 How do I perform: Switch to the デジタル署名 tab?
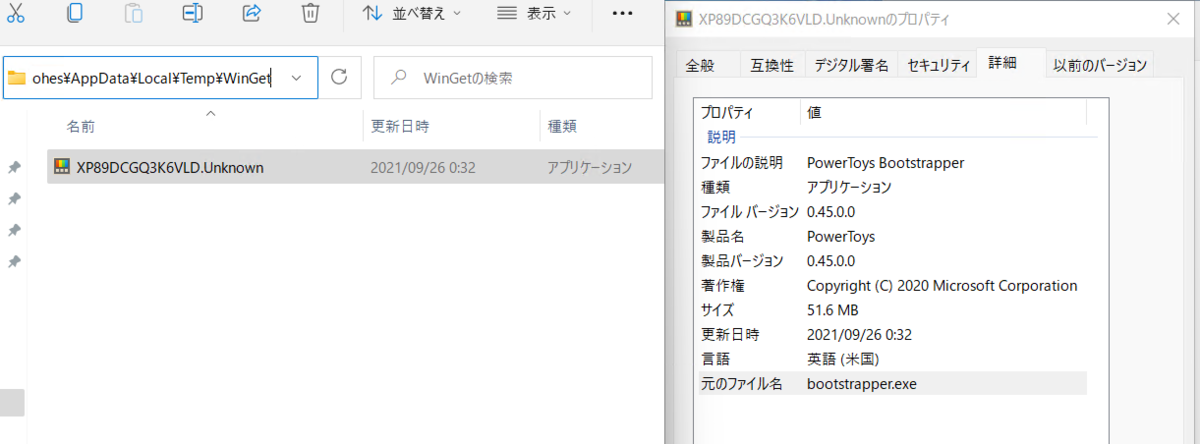[x=851, y=65]
